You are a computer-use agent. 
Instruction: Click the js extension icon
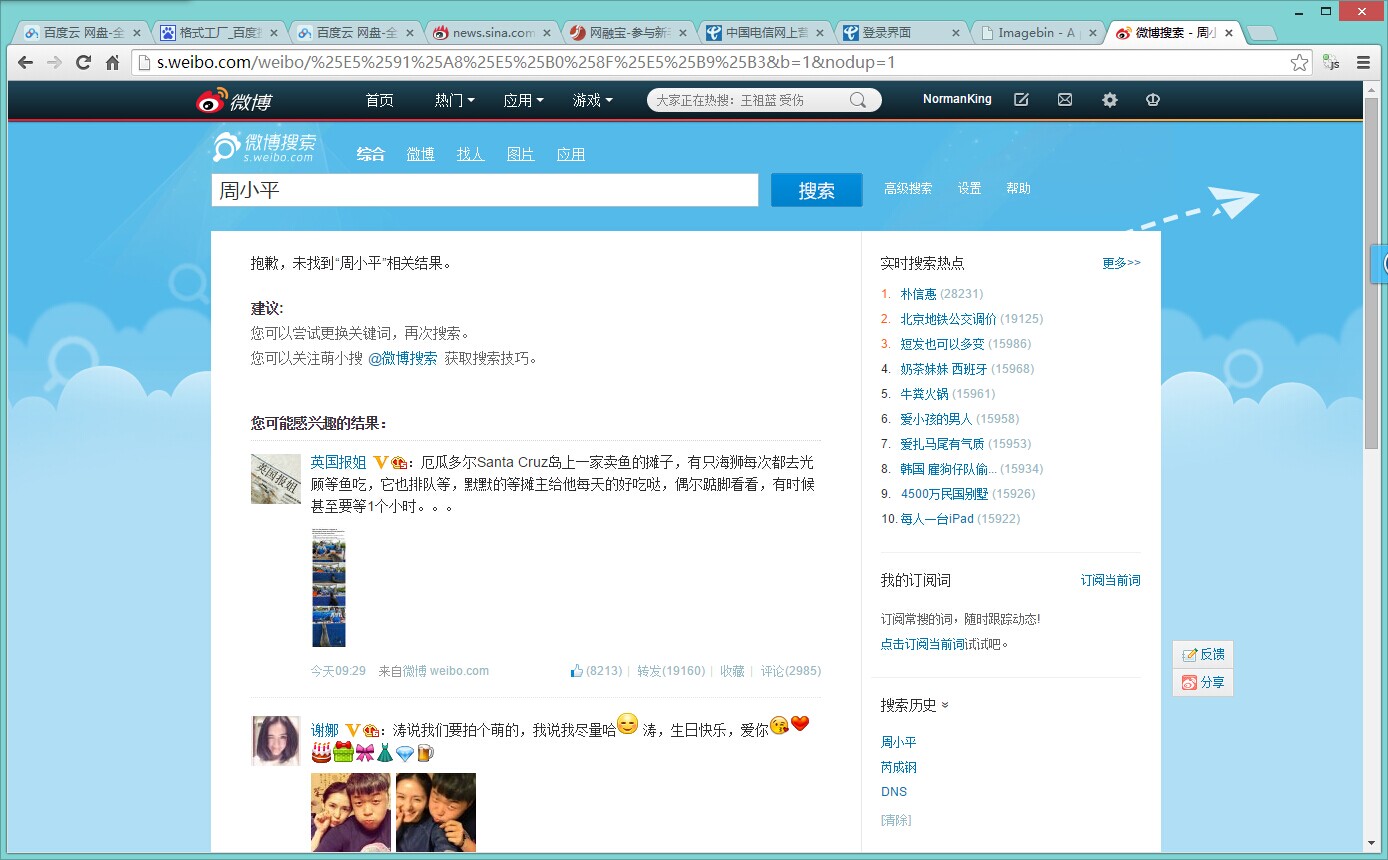tap(1331, 63)
